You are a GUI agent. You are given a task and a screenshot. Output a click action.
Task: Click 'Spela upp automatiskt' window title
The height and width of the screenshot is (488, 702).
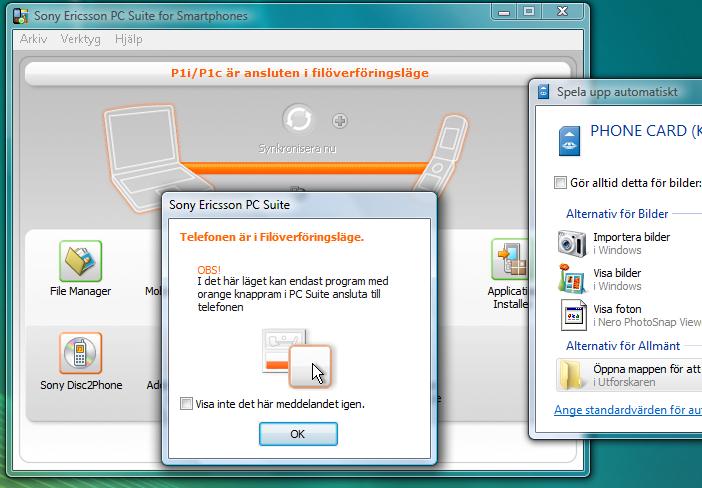point(617,92)
